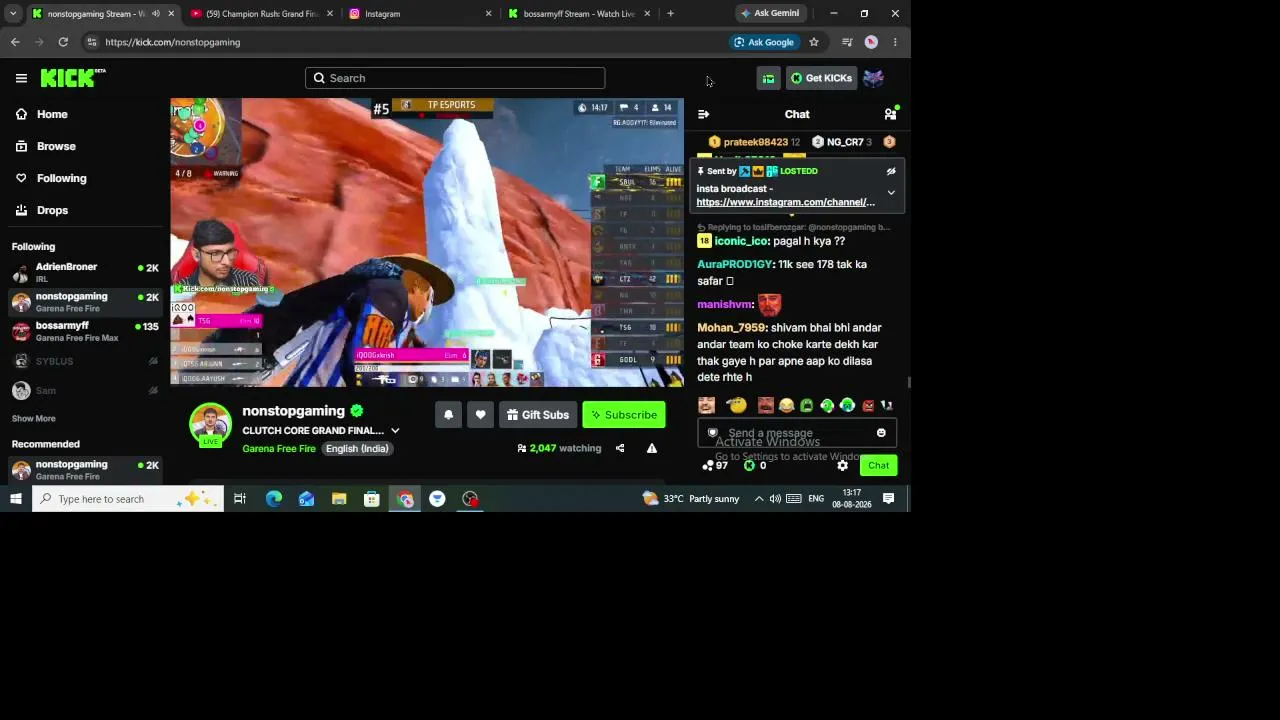Follow nonstopgaming with the heart button
This screenshot has height=720, width=1280.
tap(480, 415)
